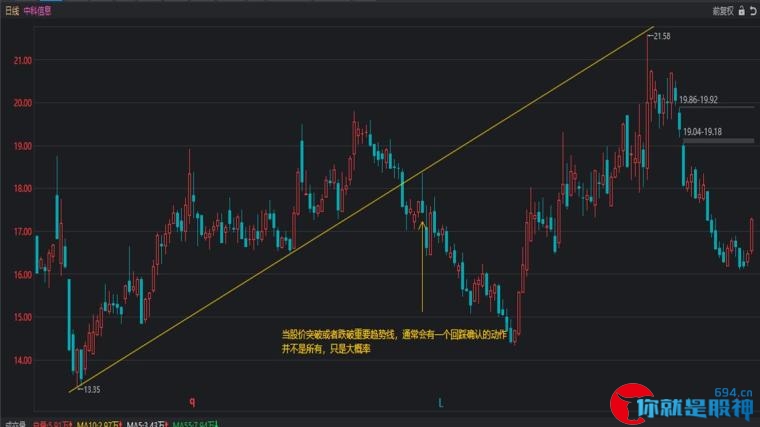
Task: Click the 20.00 price axis label
Action: (x=22, y=103)
